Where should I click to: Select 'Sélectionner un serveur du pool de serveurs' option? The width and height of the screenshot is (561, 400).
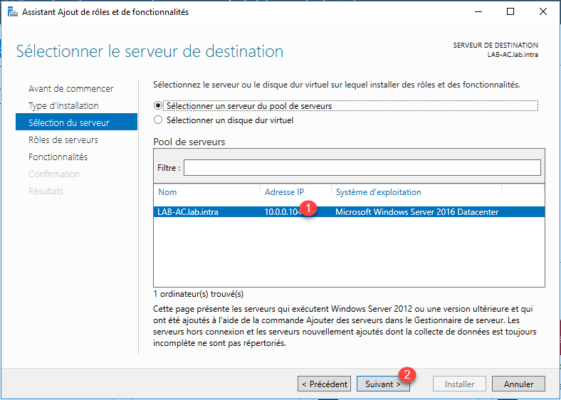(158, 106)
